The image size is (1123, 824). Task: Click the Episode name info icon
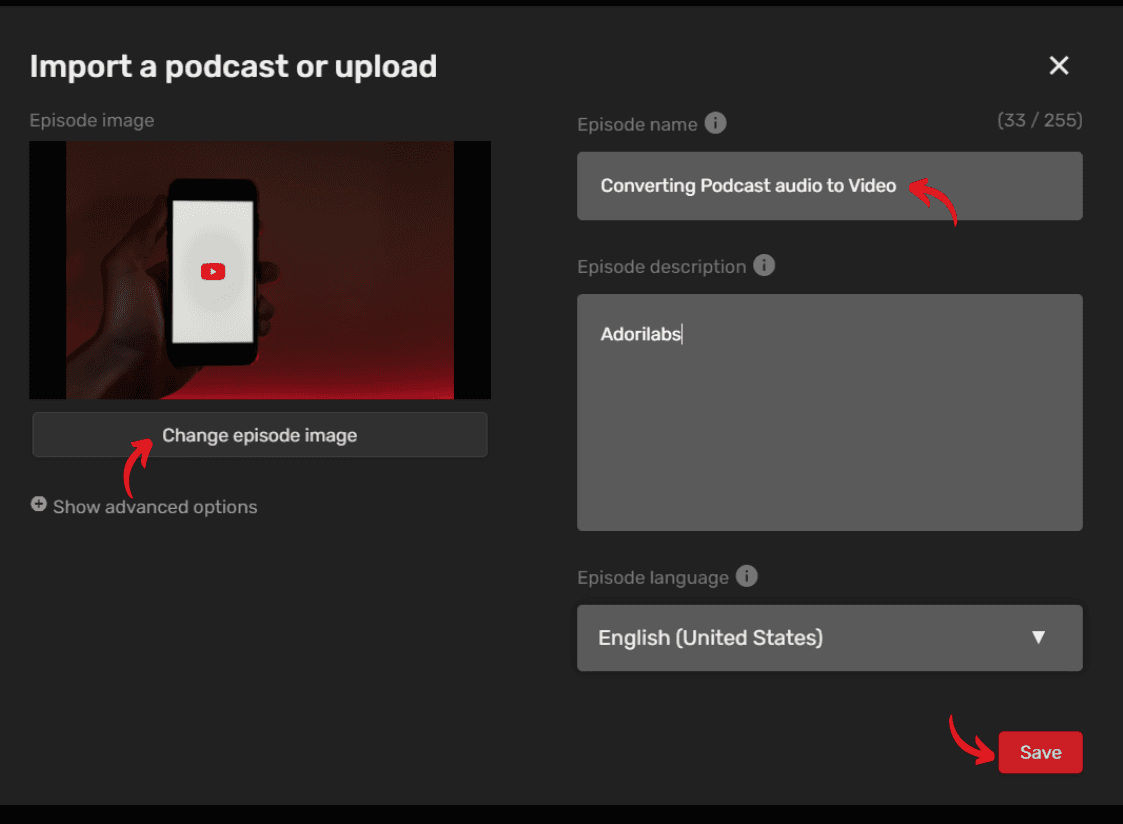pyautogui.click(x=715, y=123)
